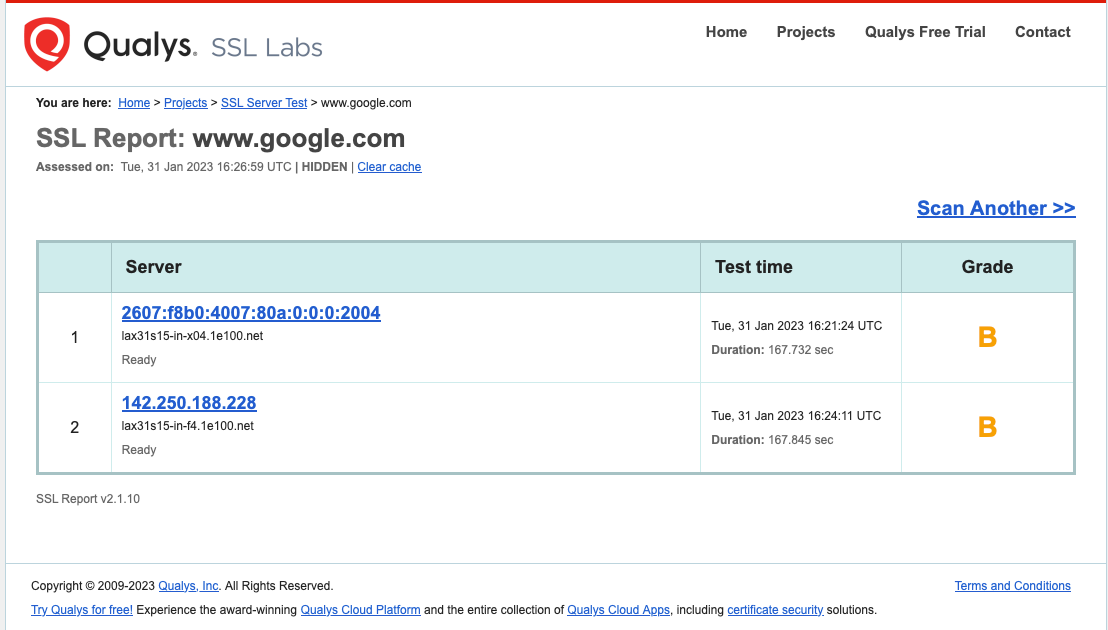1108x630 pixels.
Task: Open the Home navigation menu item
Action: coord(726,32)
